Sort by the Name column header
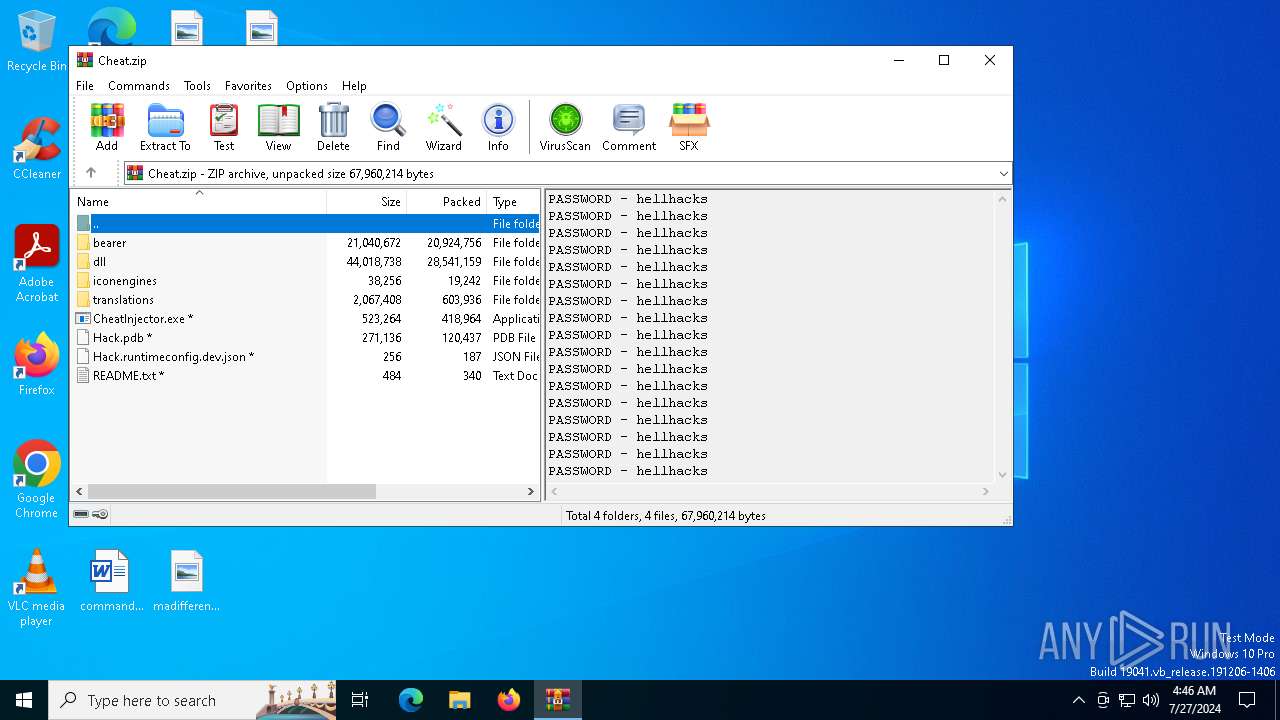 pyautogui.click(x=199, y=201)
